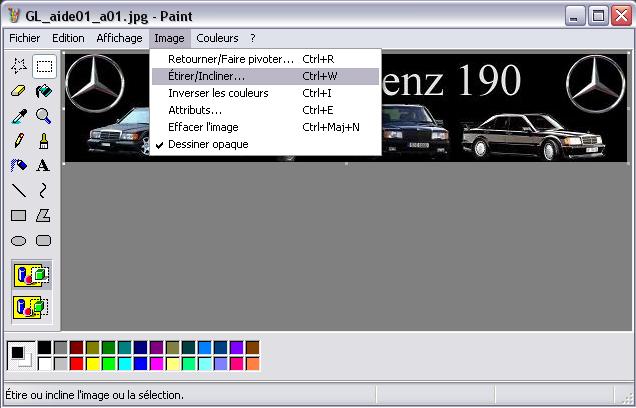
Task: Select the Rounded Rectangle tool
Action: coord(43,241)
